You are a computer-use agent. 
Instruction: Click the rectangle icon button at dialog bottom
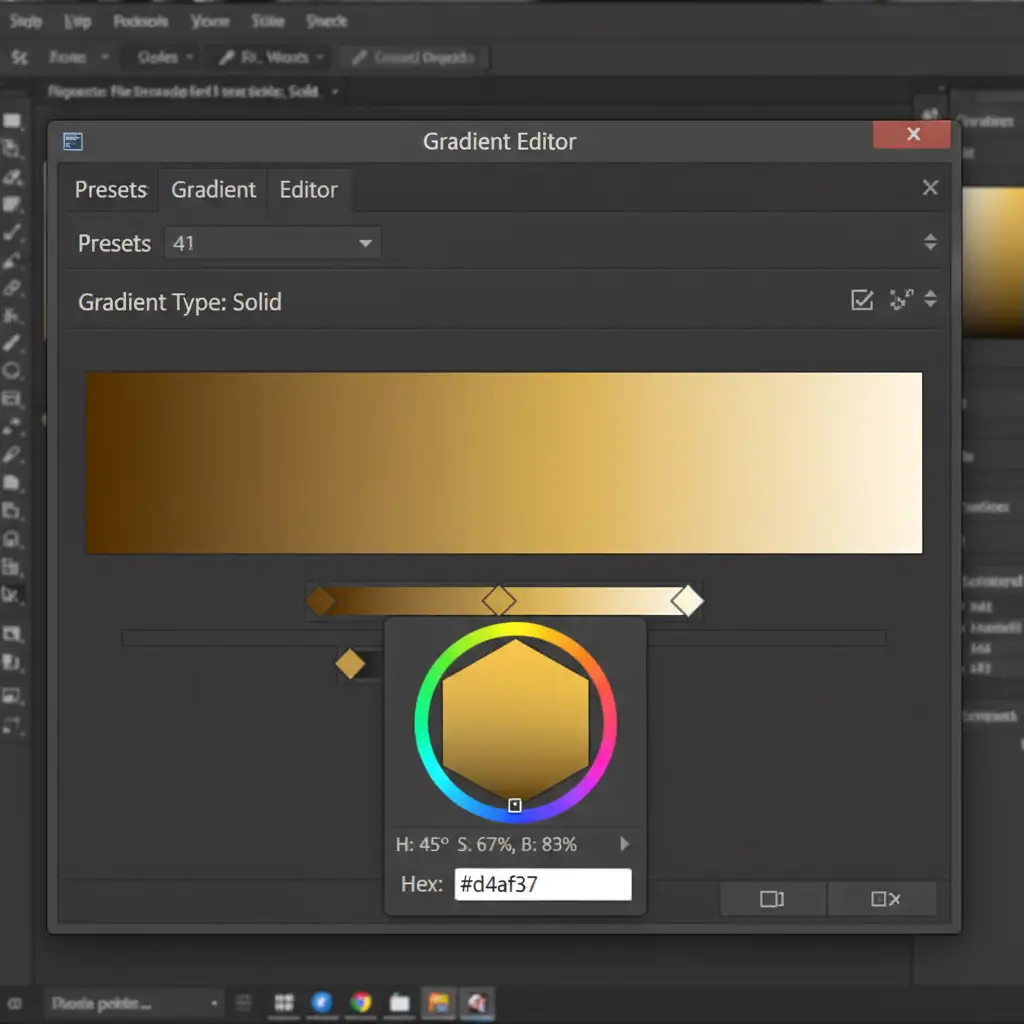(772, 899)
